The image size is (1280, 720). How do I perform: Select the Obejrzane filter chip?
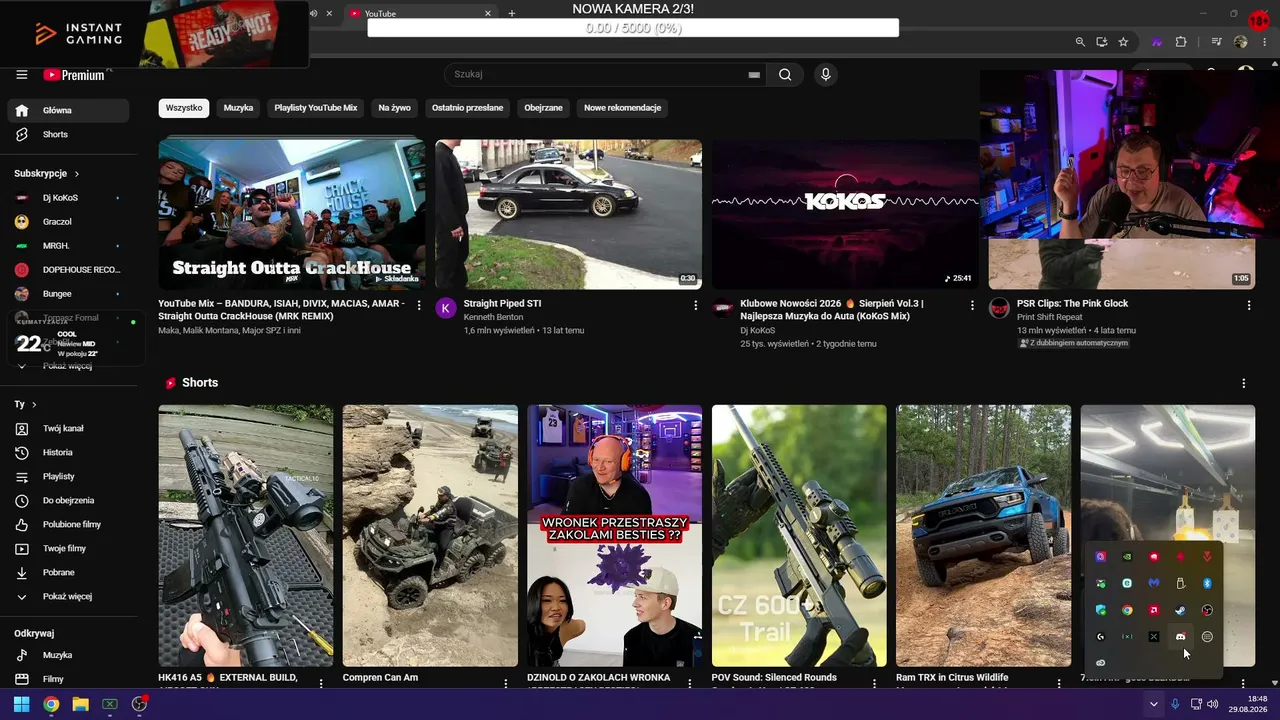(543, 108)
